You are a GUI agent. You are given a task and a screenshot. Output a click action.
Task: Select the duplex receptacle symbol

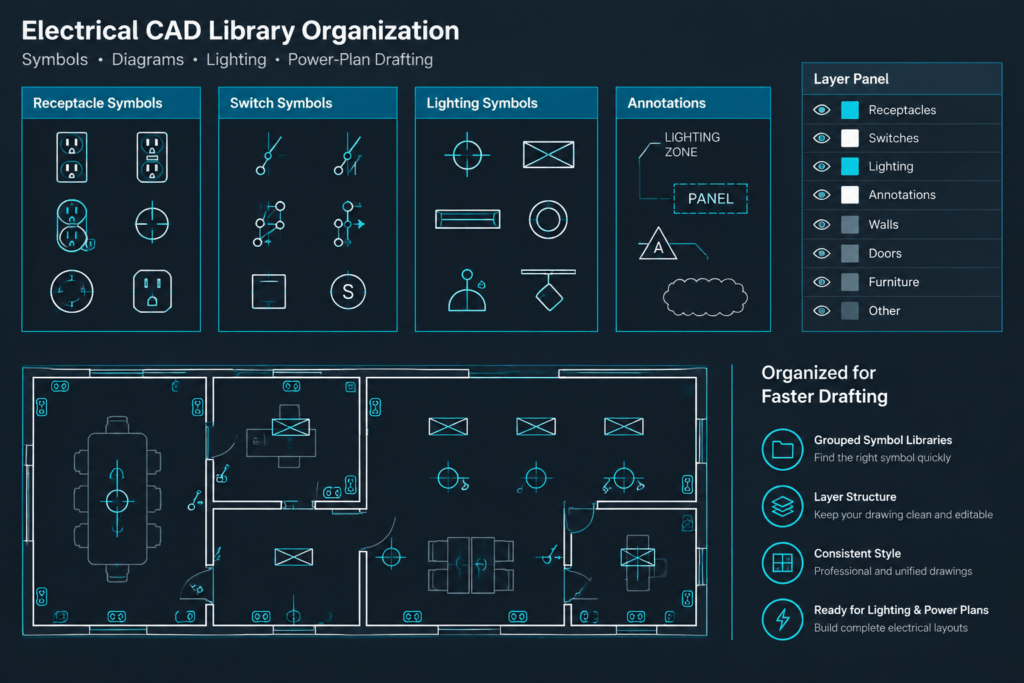pyautogui.click(x=72, y=157)
